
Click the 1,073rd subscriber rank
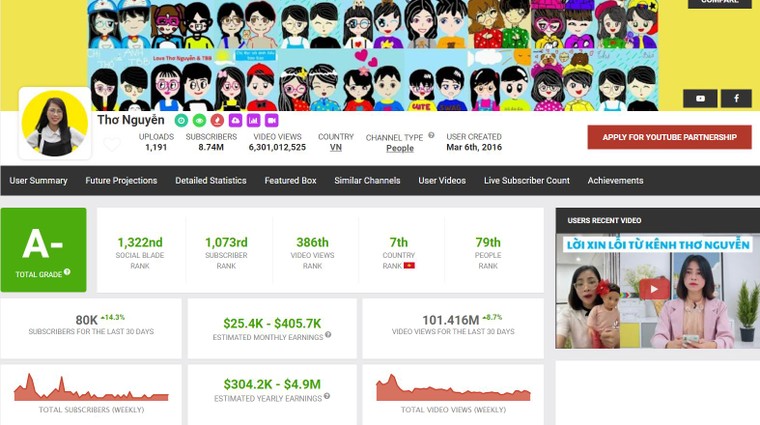click(x=226, y=242)
